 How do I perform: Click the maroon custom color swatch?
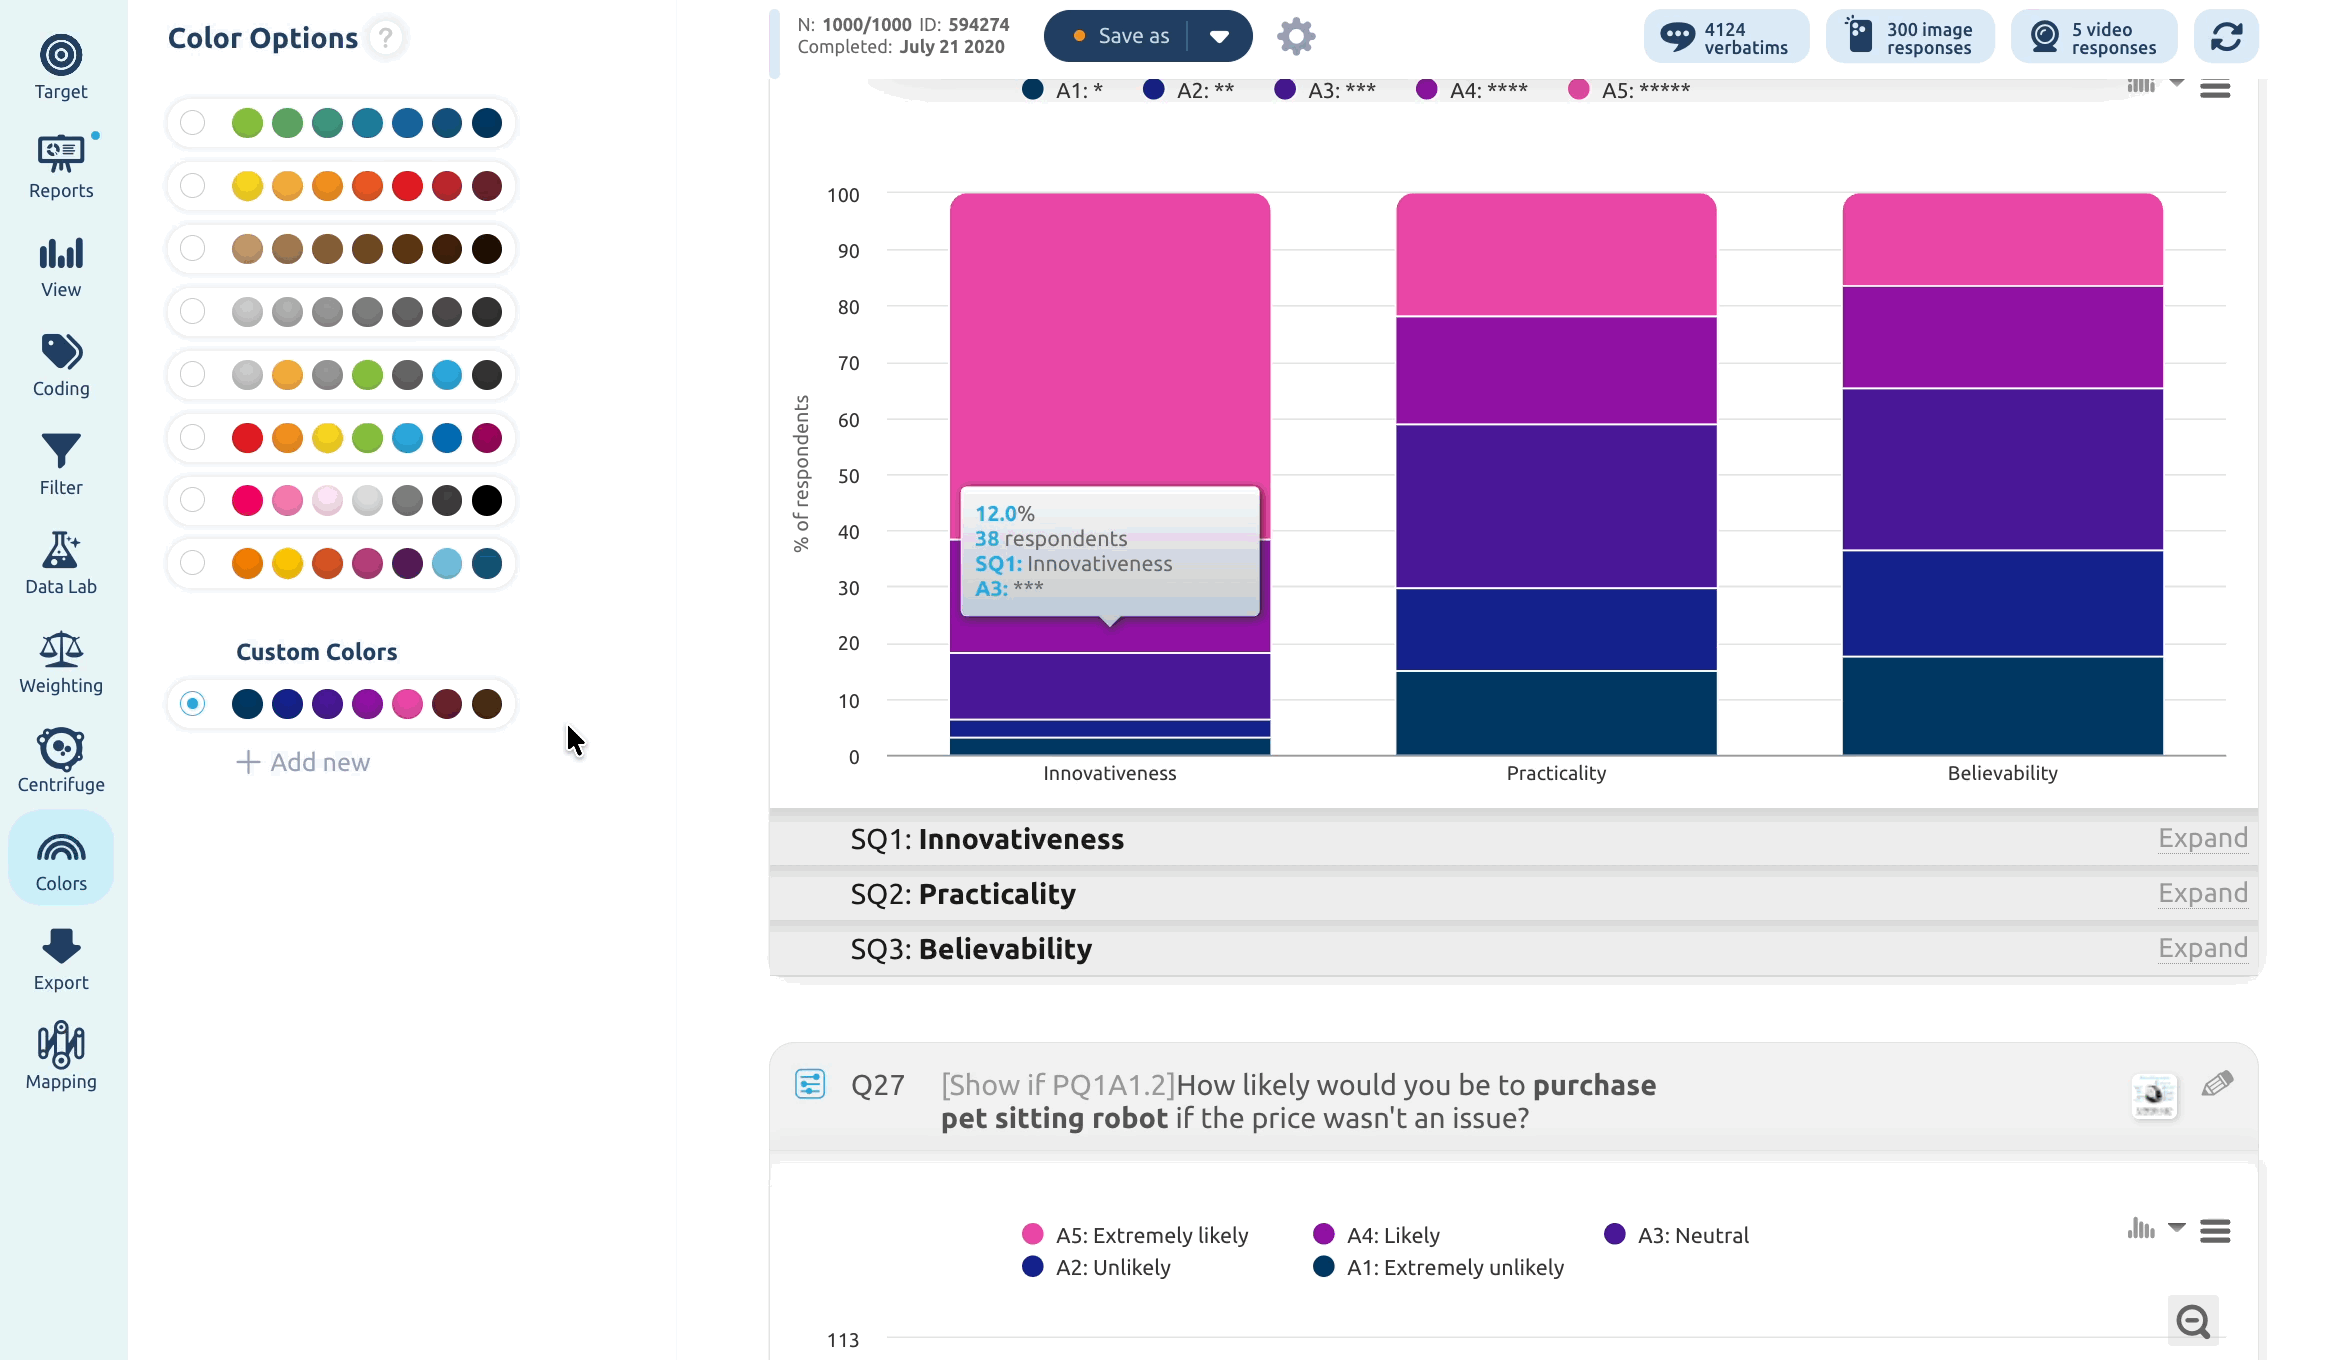tap(447, 704)
